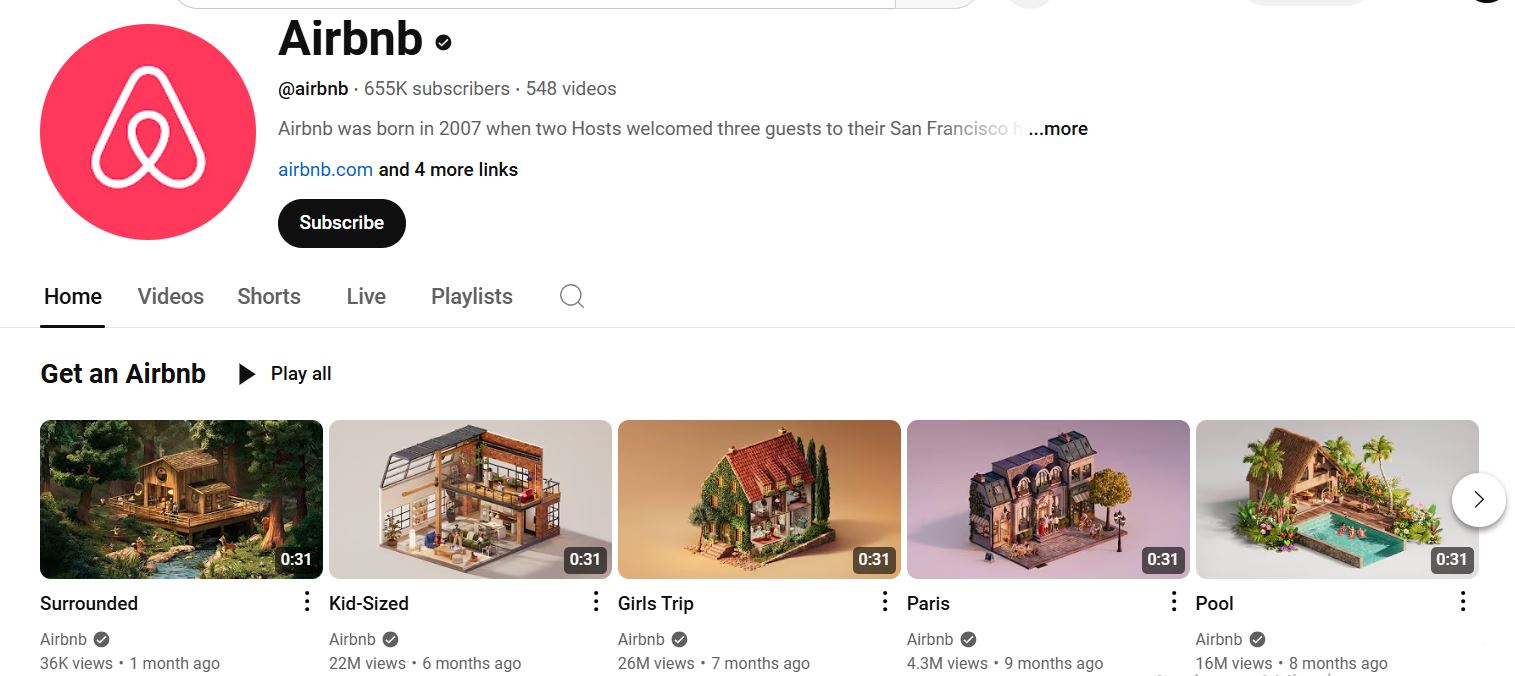This screenshot has height=676, width=1515.
Task: Open the airbnb.com link
Action: pos(325,170)
